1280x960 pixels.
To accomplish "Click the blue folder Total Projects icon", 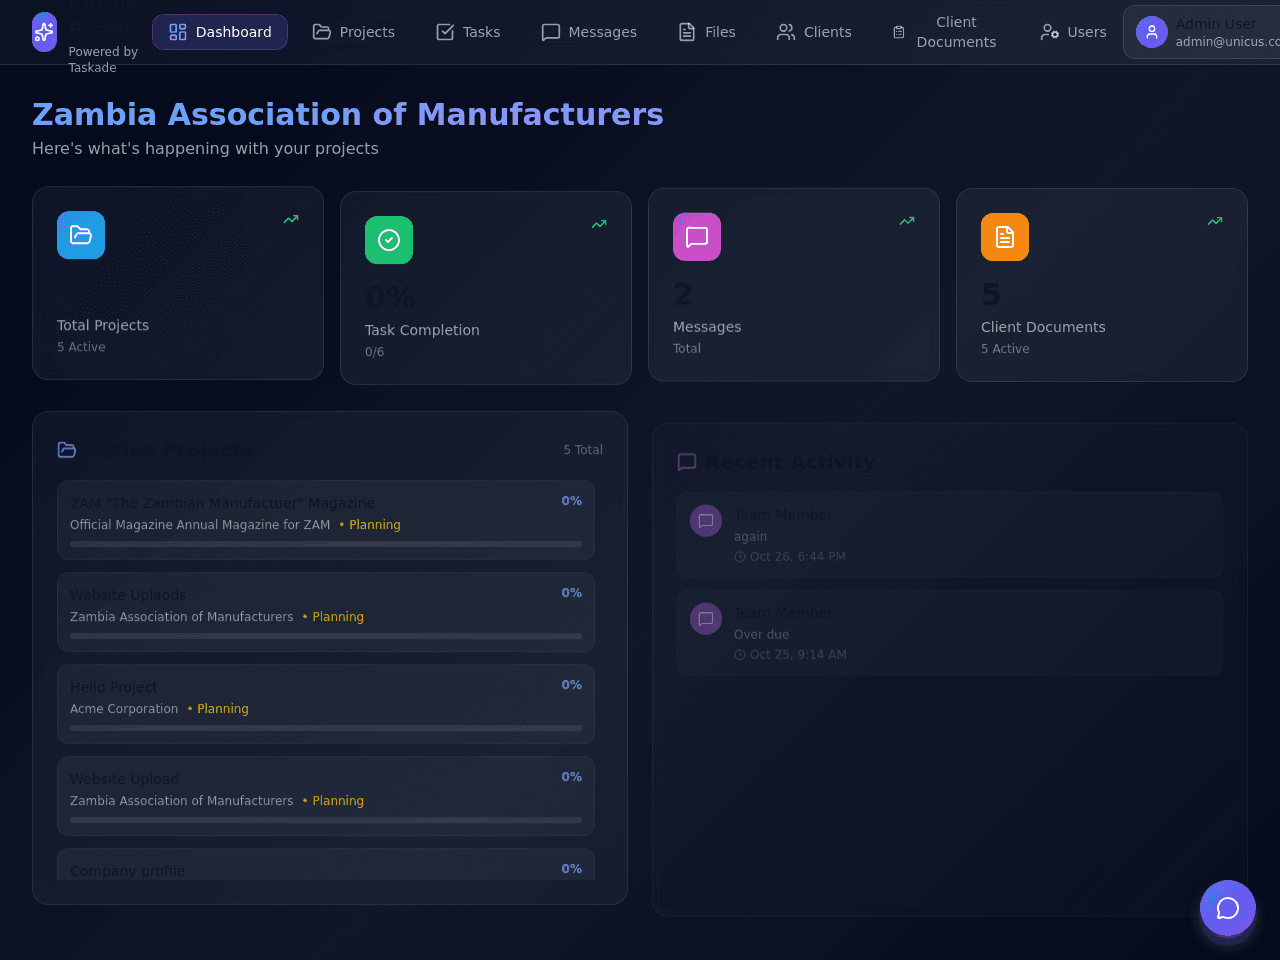I will click(81, 235).
